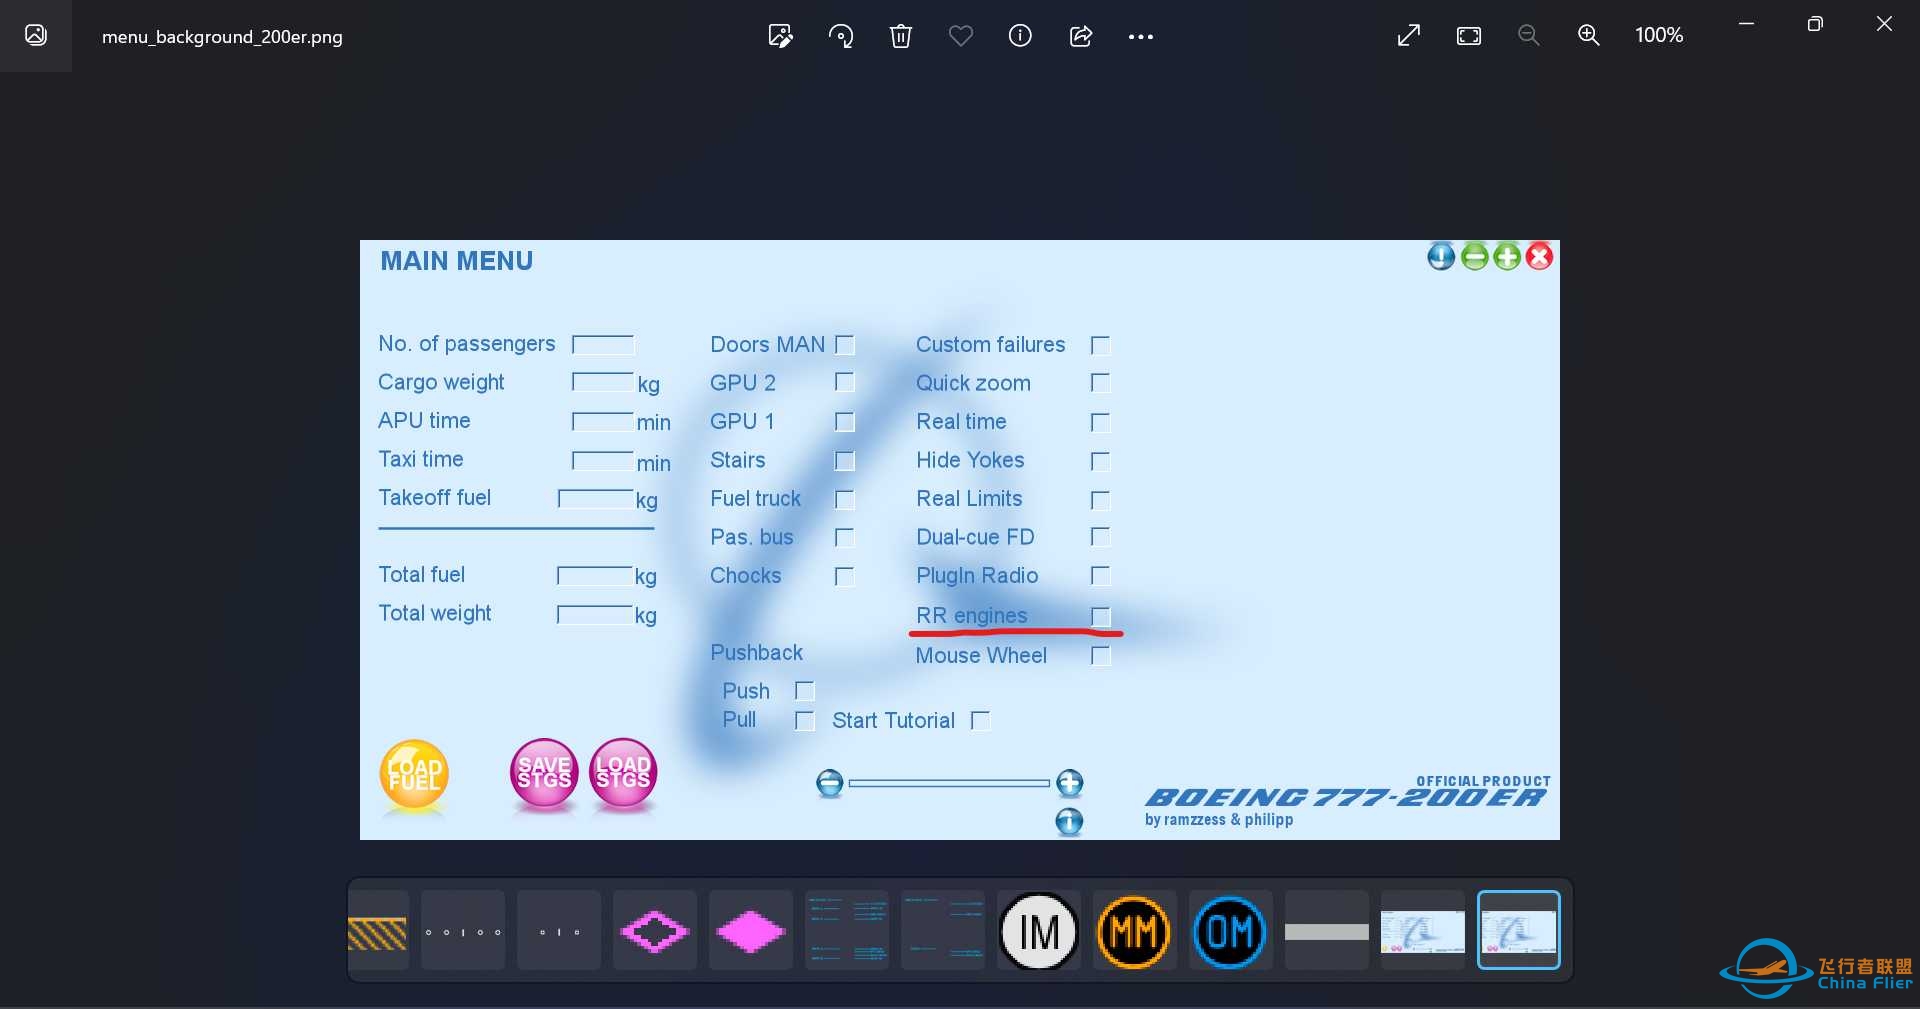1920x1009 pixels.
Task: Click the Total weight field
Action: pos(595,614)
